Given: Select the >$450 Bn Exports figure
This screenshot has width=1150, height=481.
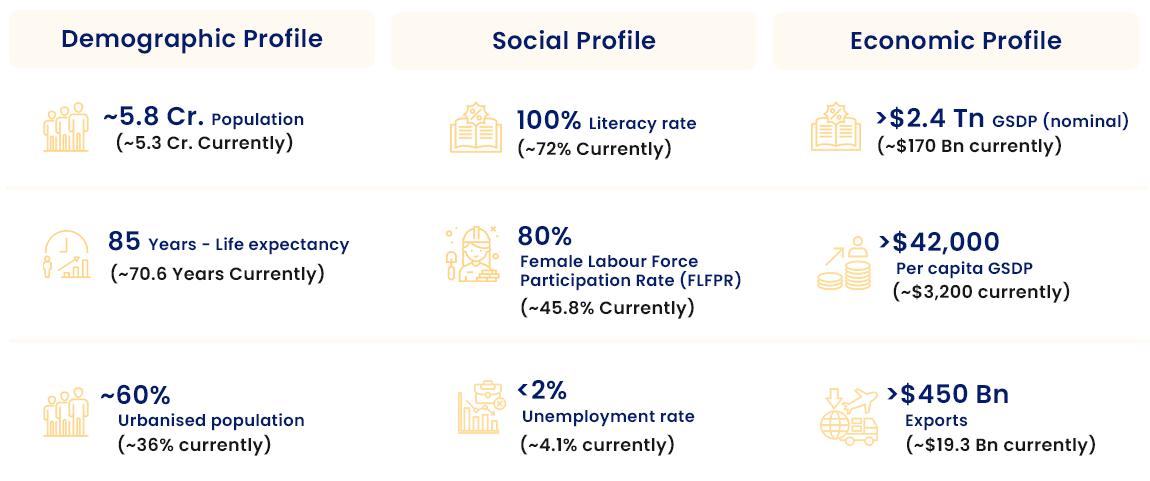Looking at the screenshot, I should pyautogui.click(x=947, y=394).
